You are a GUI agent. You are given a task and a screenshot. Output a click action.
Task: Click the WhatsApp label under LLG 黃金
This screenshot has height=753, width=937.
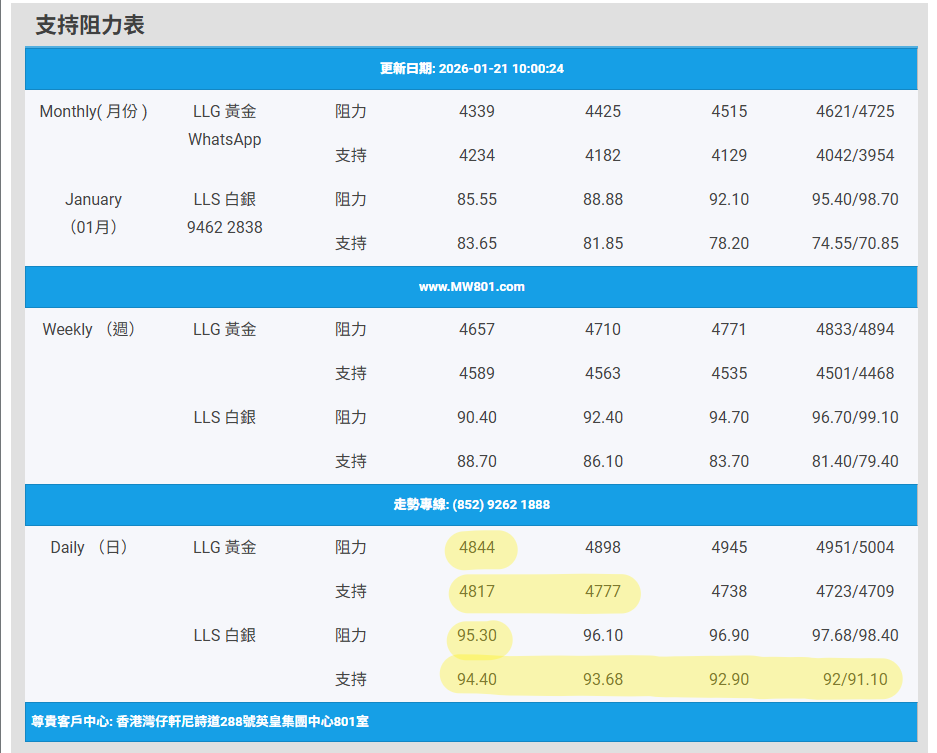click(225, 140)
